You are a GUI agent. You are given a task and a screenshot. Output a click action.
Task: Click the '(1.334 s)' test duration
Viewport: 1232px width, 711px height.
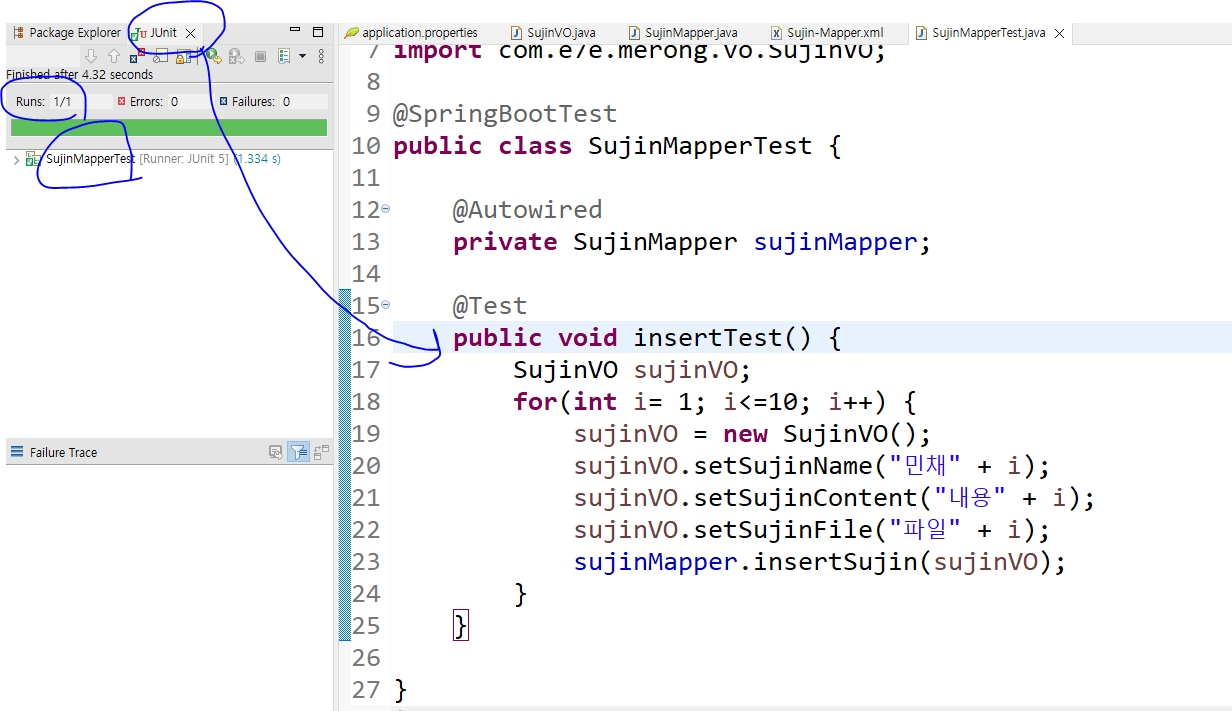[257, 159]
